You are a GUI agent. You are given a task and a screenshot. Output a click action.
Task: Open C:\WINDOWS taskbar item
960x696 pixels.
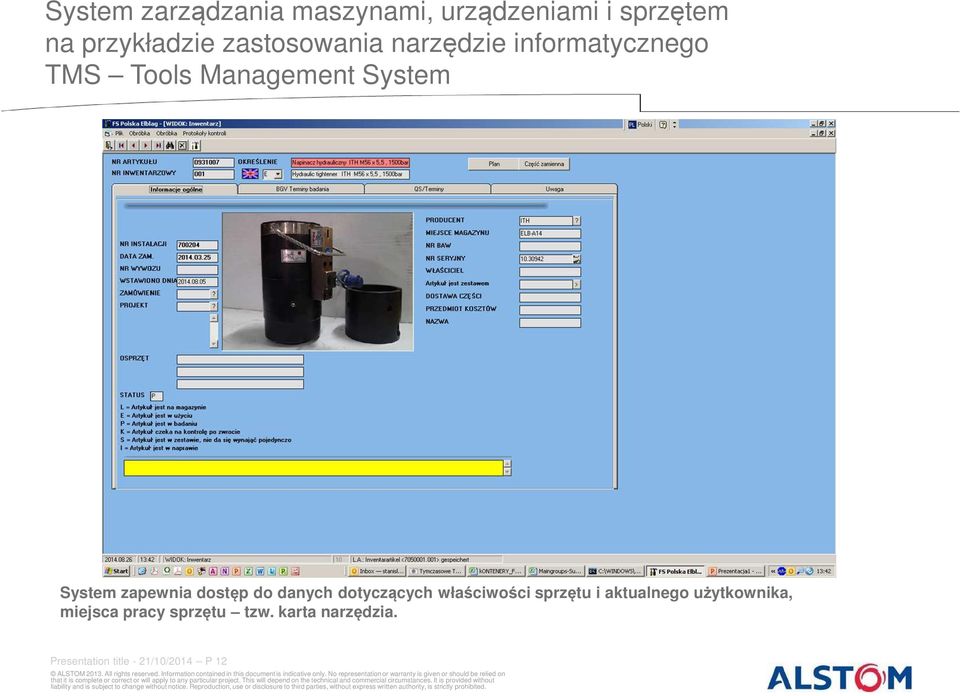(x=615, y=571)
